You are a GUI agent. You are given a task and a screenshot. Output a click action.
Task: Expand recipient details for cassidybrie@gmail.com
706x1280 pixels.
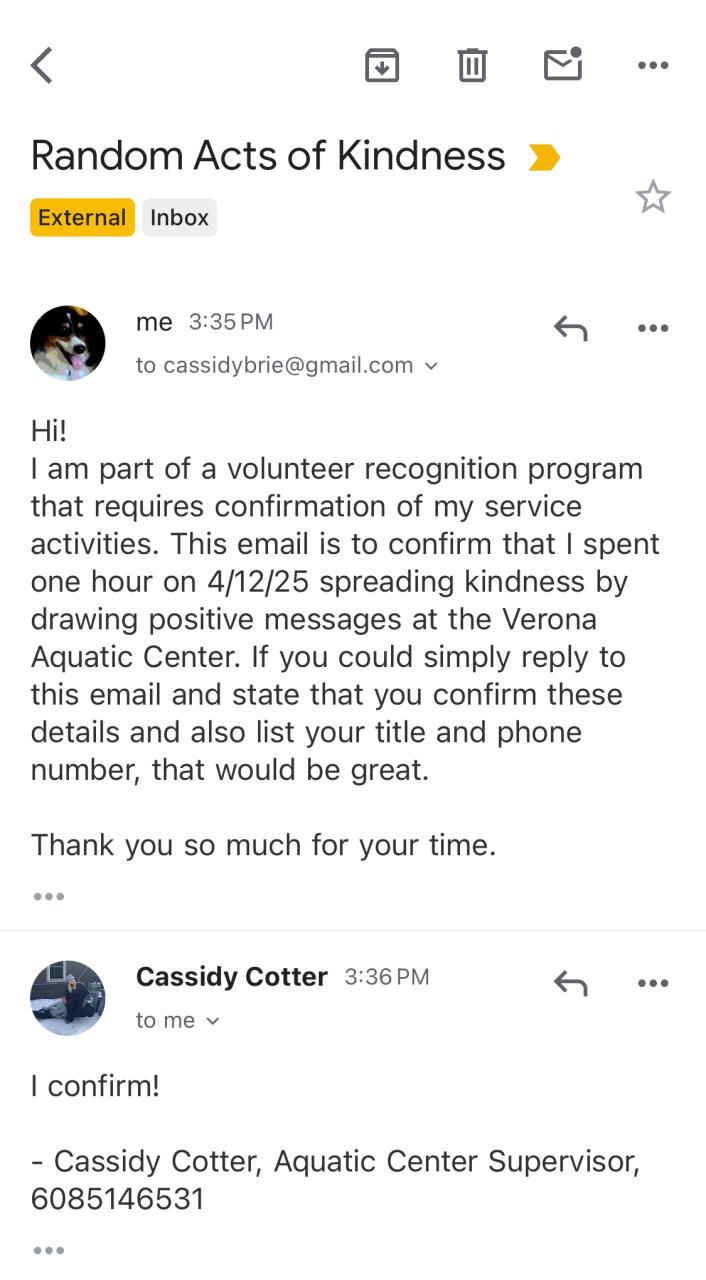431,366
